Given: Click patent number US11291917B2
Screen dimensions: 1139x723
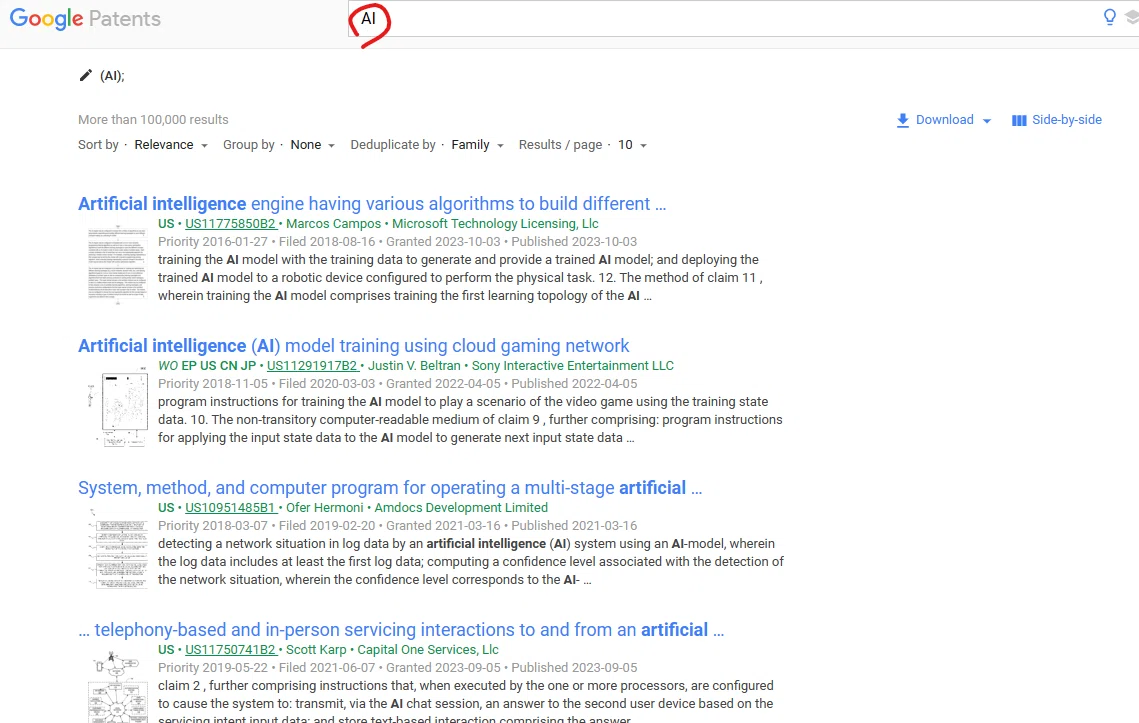Looking at the screenshot, I should point(312,365).
